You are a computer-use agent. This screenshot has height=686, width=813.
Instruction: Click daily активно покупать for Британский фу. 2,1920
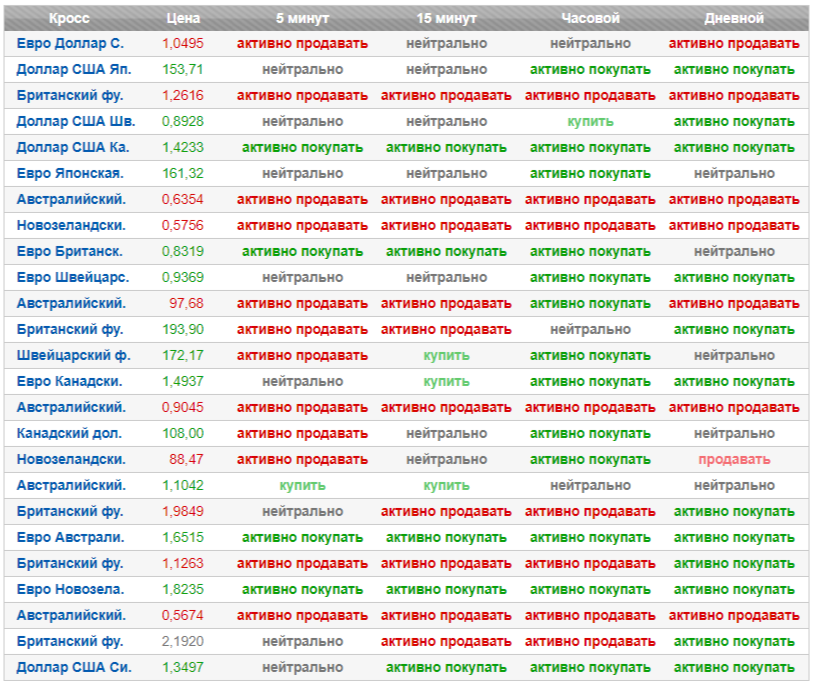734,641
